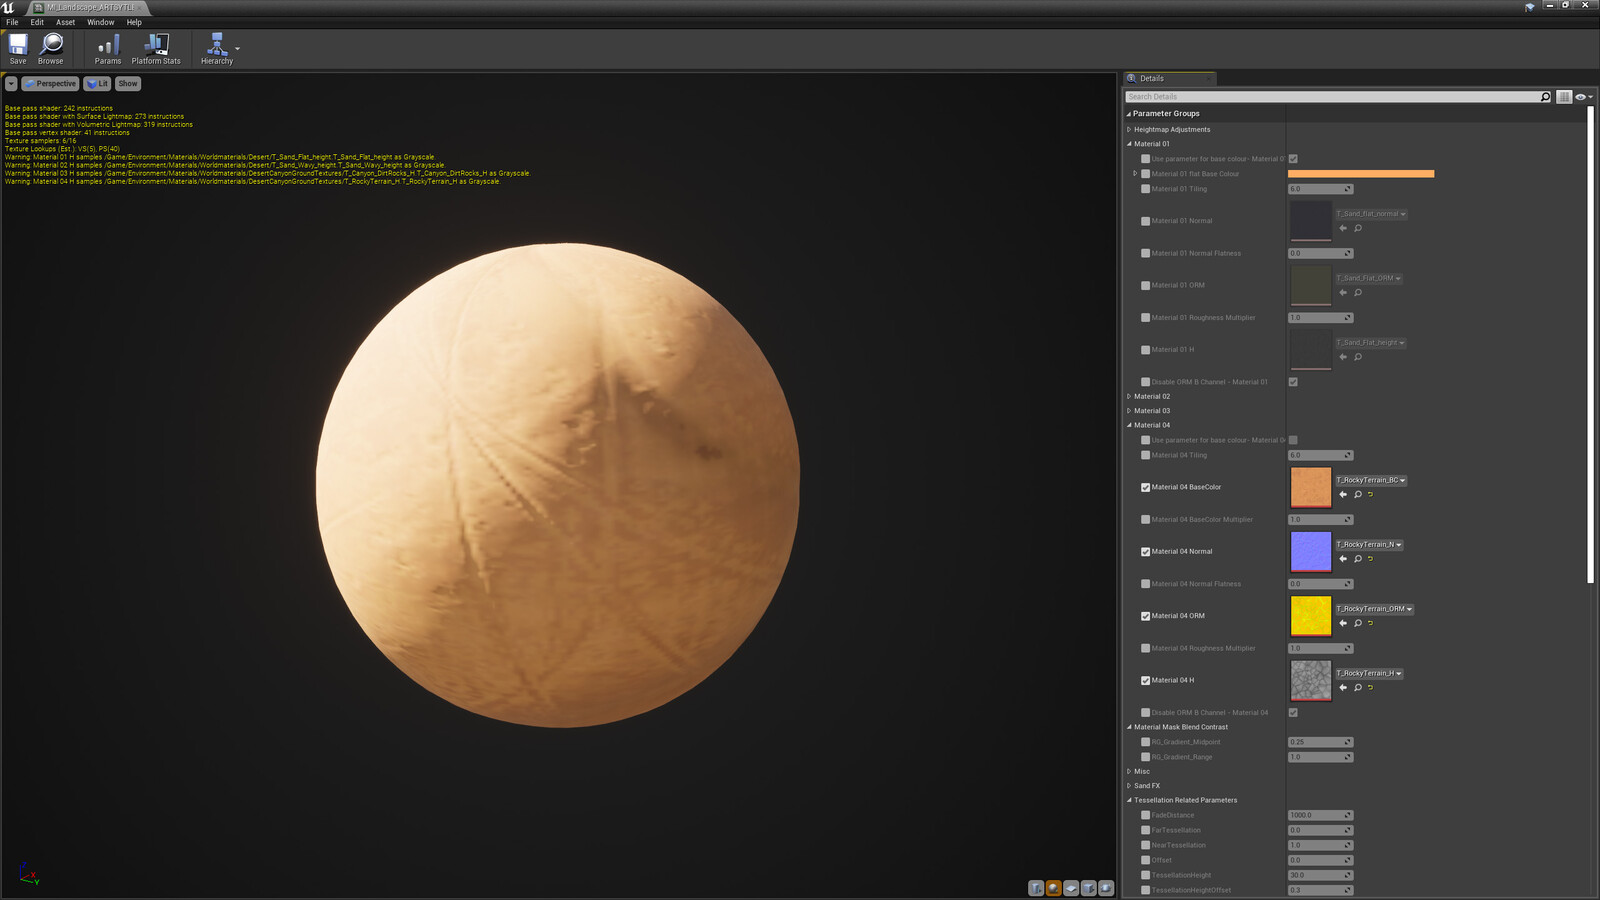1600x900 pixels.
Task: Find T_RockyTerrain_BC in Content Browser
Action: [1358, 494]
